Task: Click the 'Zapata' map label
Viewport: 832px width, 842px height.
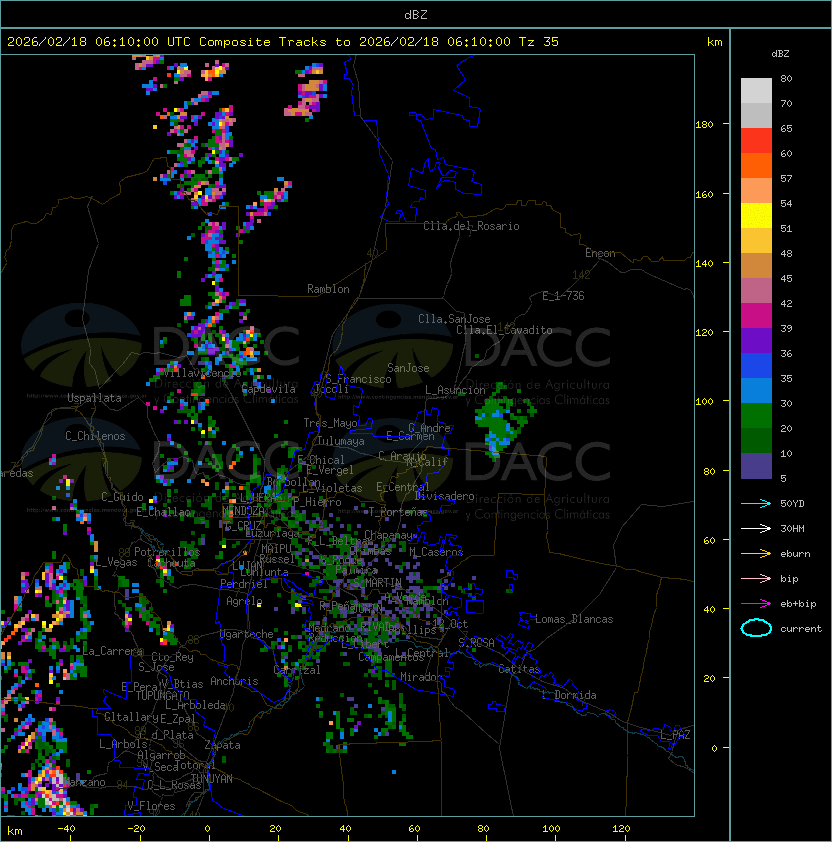Action: pos(222,745)
